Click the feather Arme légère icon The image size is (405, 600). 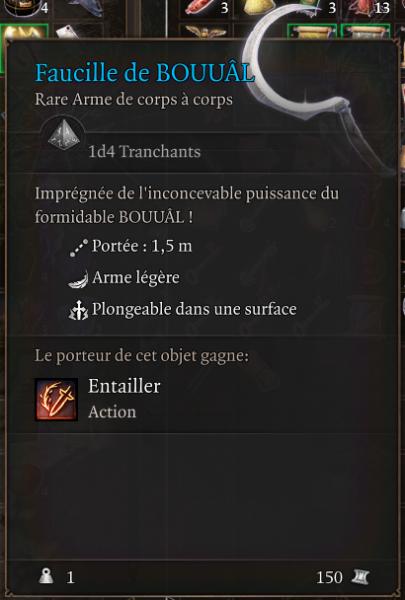click(x=78, y=278)
